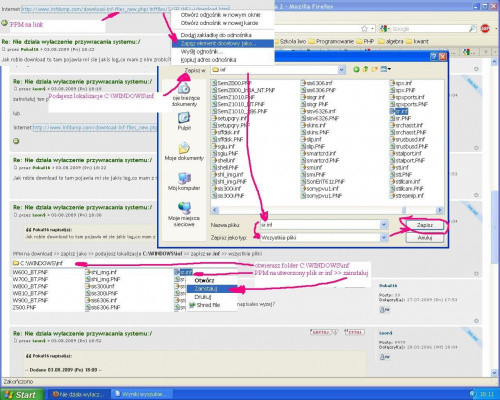Select Pulpit in the dialog places bar

pyautogui.click(x=184, y=121)
